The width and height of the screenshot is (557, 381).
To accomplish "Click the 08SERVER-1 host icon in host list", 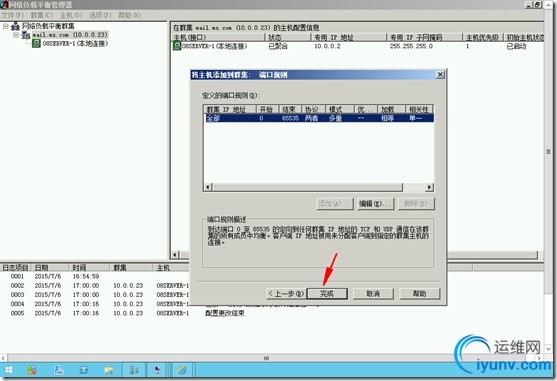I will point(177,46).
